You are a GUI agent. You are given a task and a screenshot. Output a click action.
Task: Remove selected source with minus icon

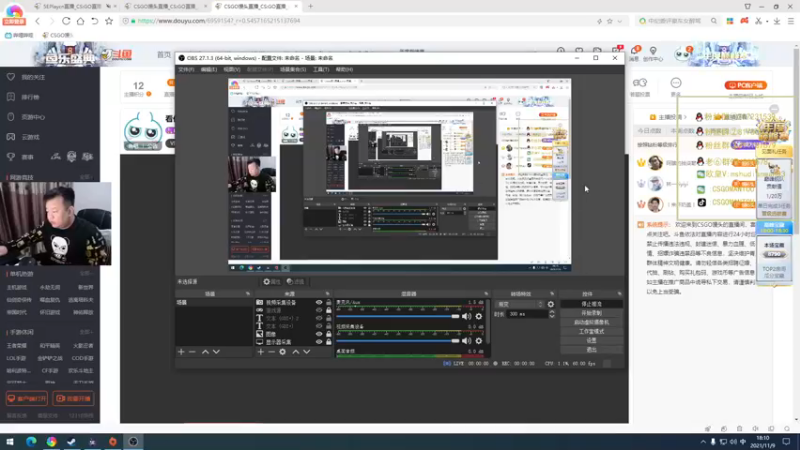pos(271,352)
